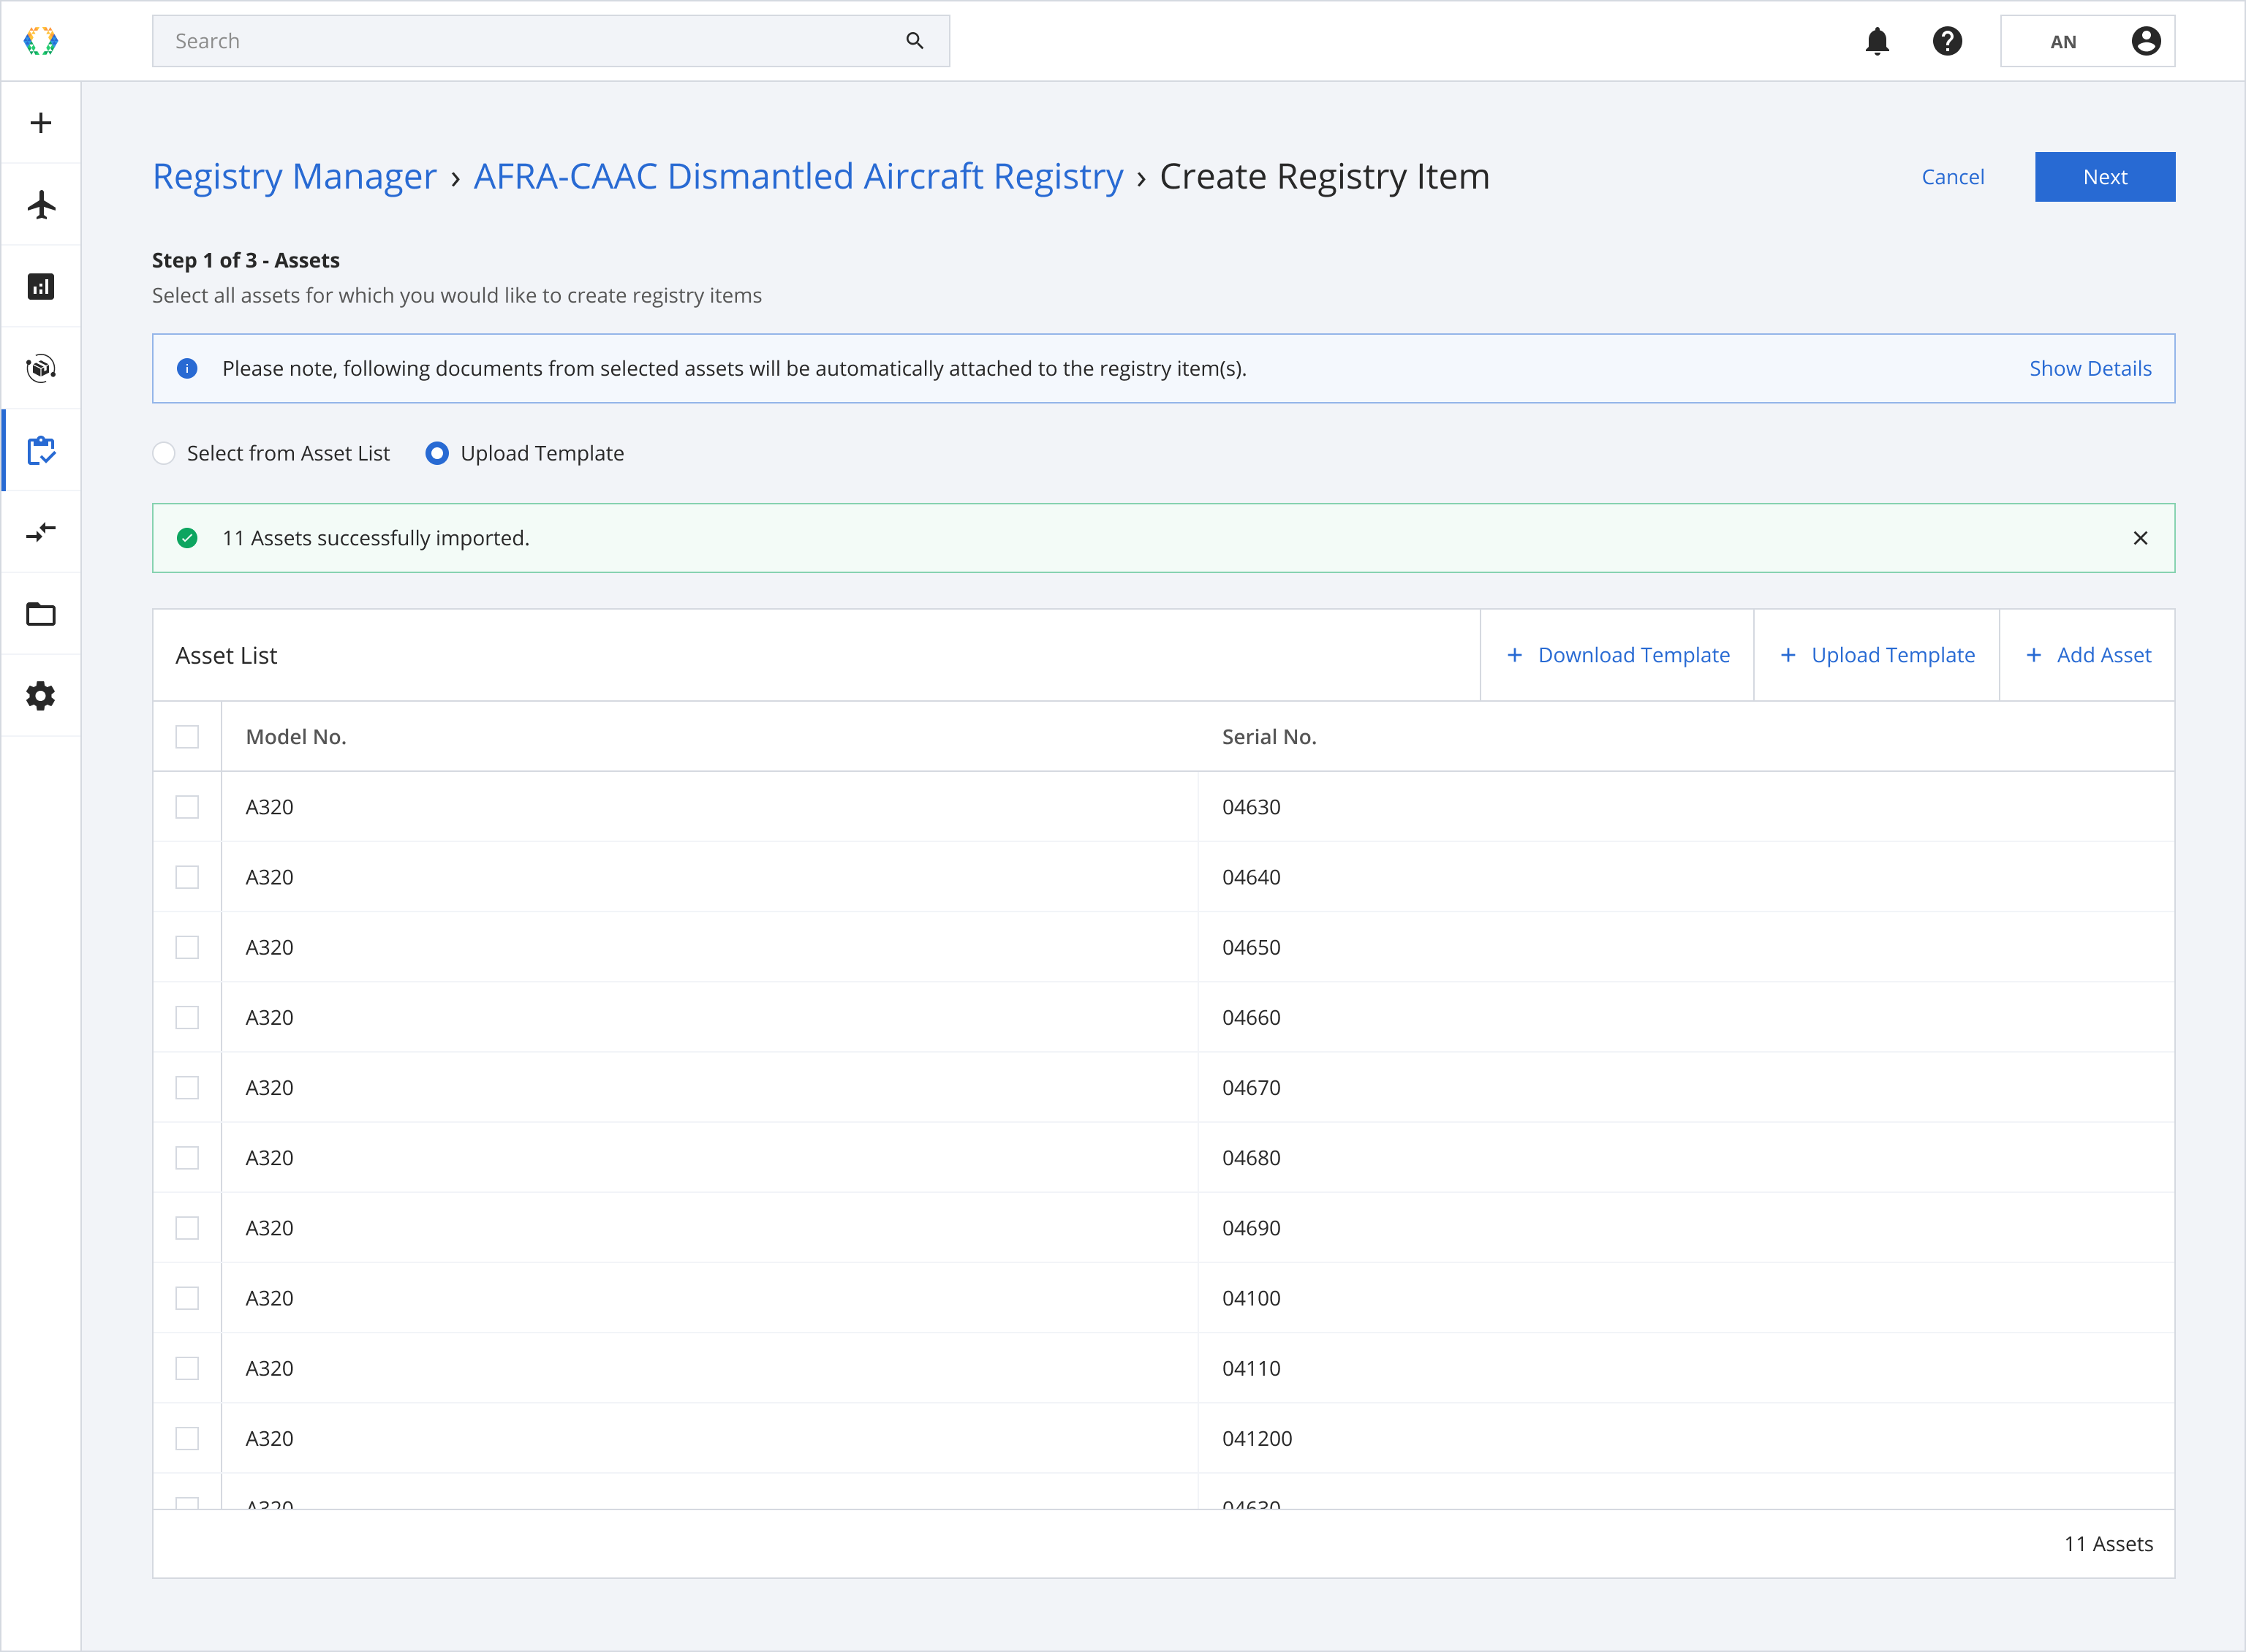This screenshot has height=1652, width=2246.
Task: Click the 3D package sync sidebar icon
Action: 41,369
